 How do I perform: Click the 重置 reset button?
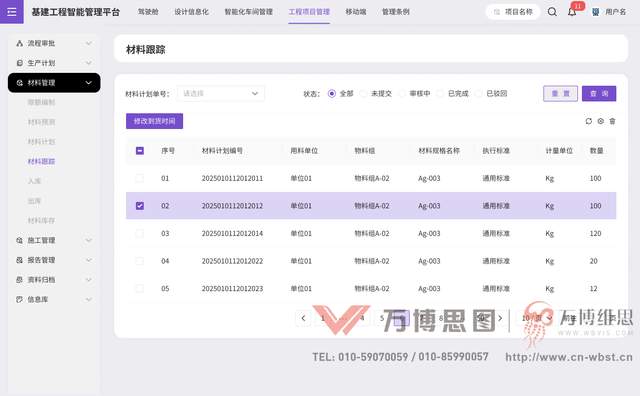pos(560,93)
